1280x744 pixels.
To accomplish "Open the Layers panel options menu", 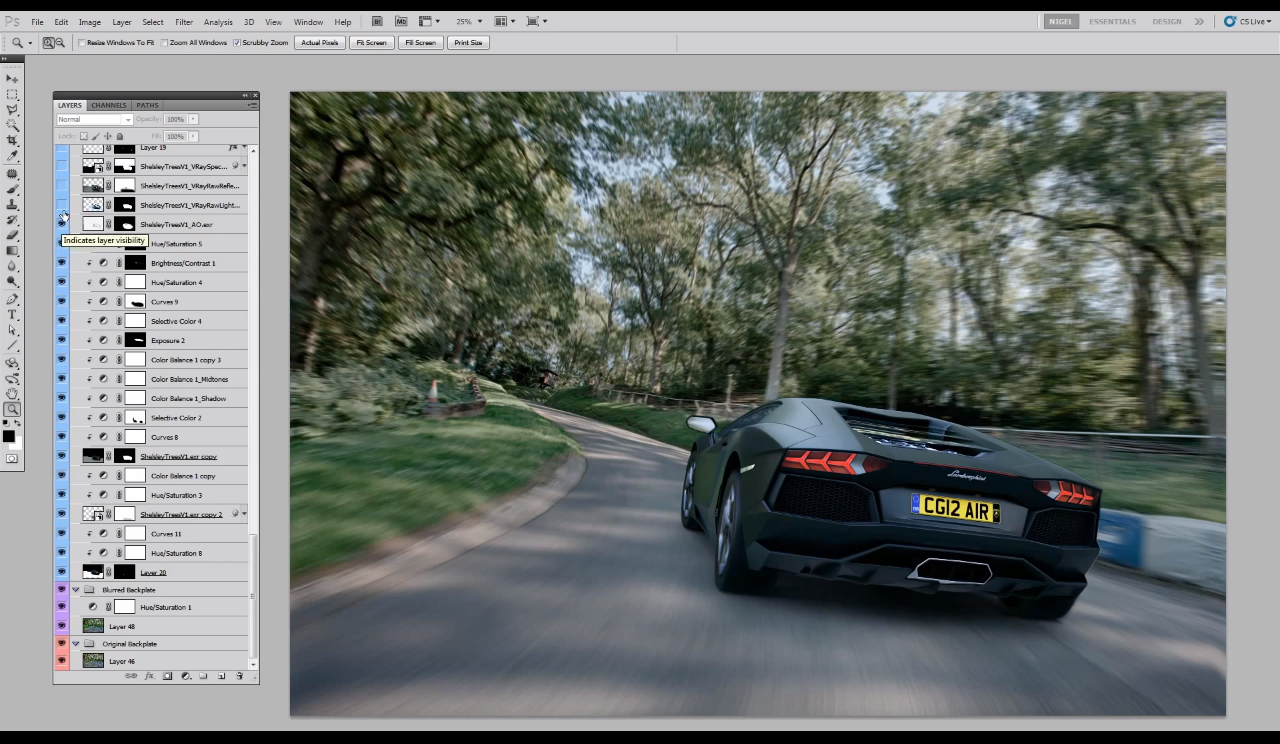I will [x=252, y=105].
